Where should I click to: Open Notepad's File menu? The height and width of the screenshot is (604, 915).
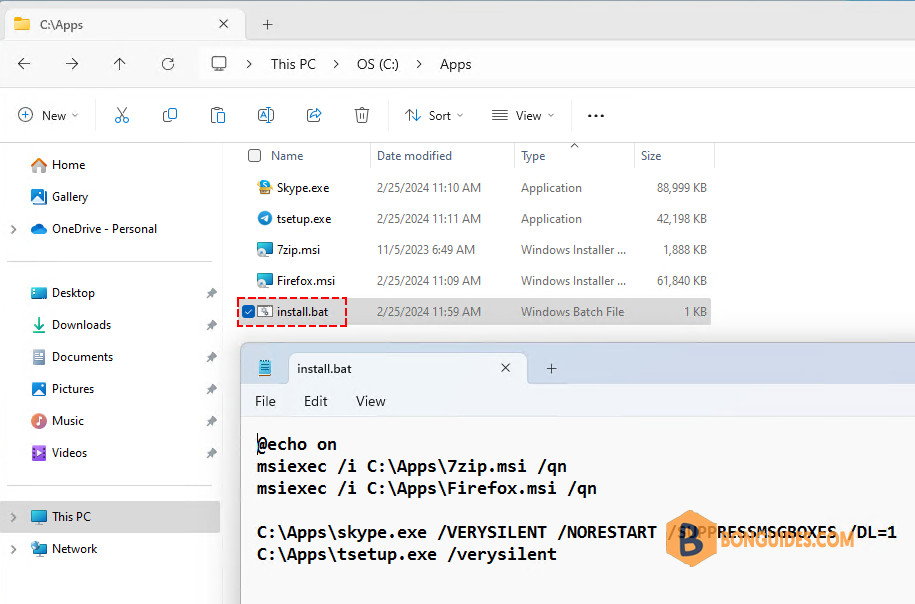[x=265, y=401]
